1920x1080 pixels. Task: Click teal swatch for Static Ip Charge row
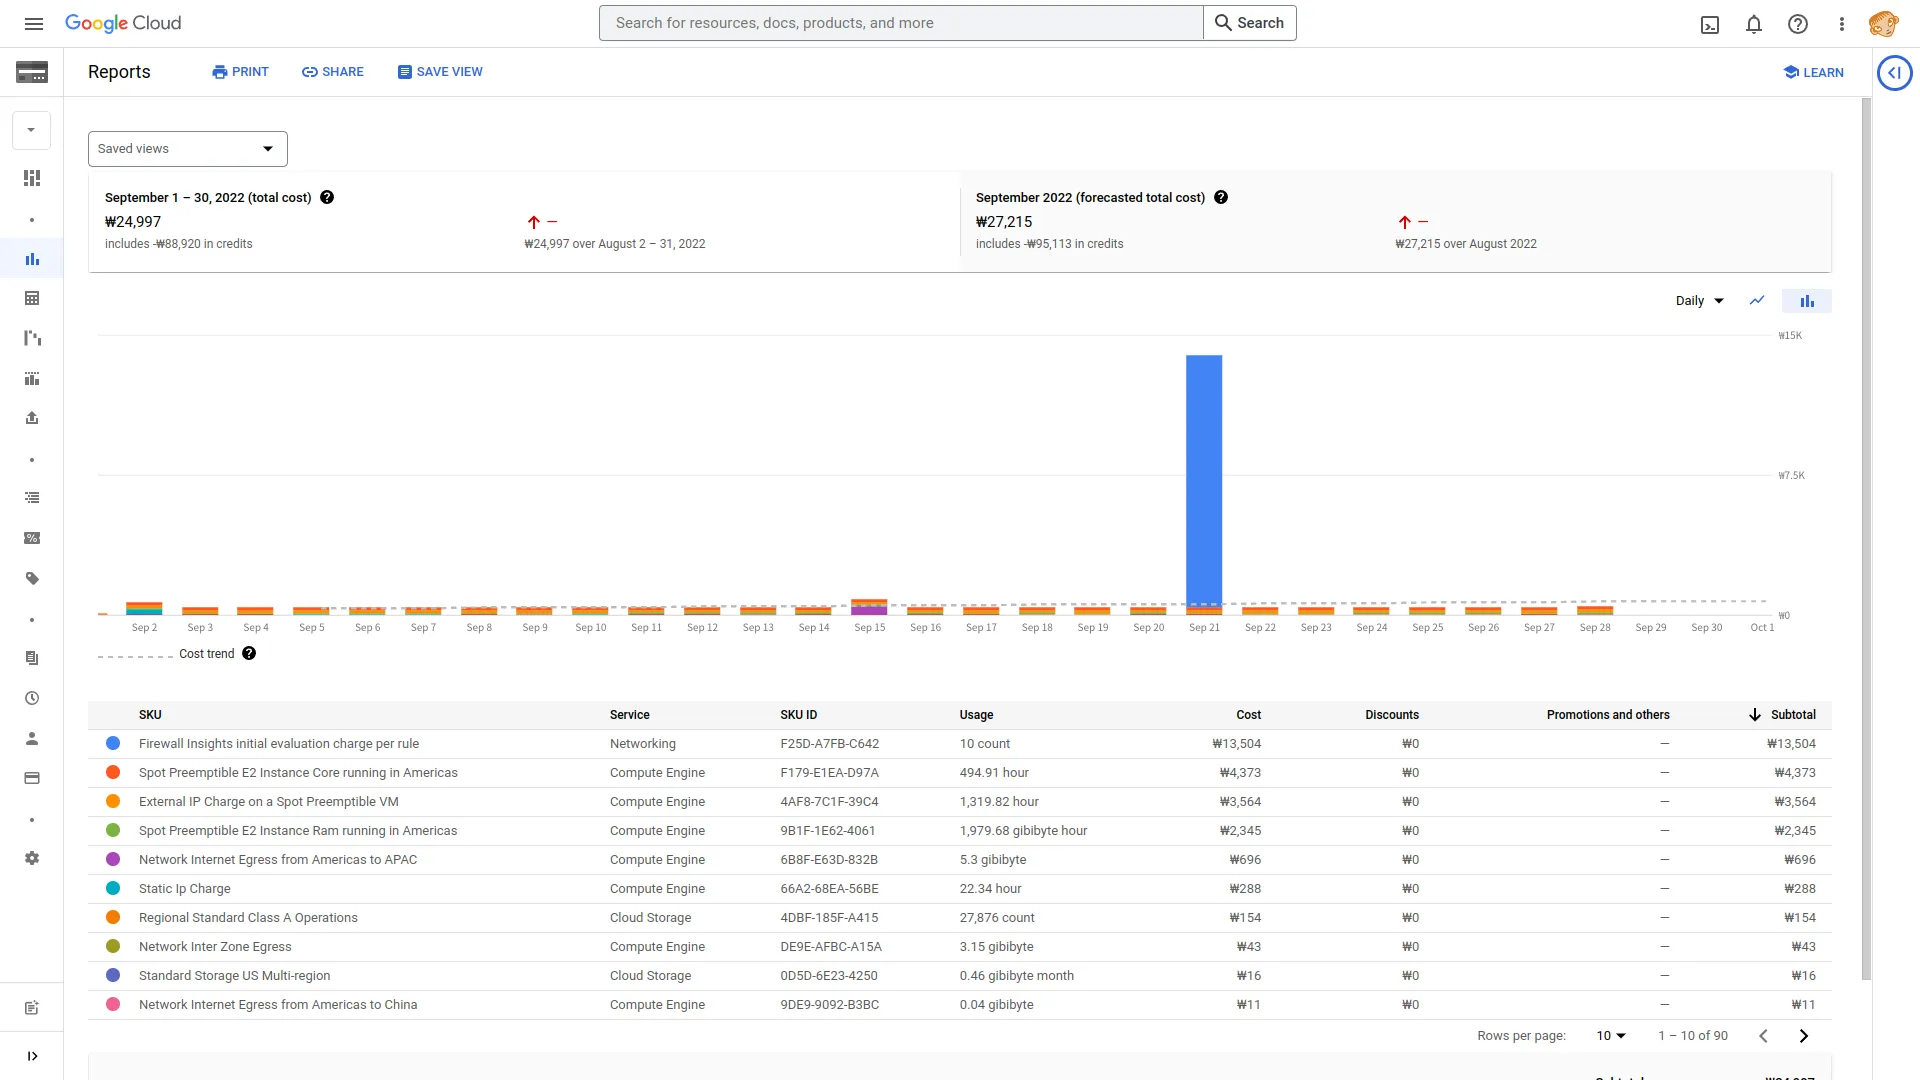113,889
